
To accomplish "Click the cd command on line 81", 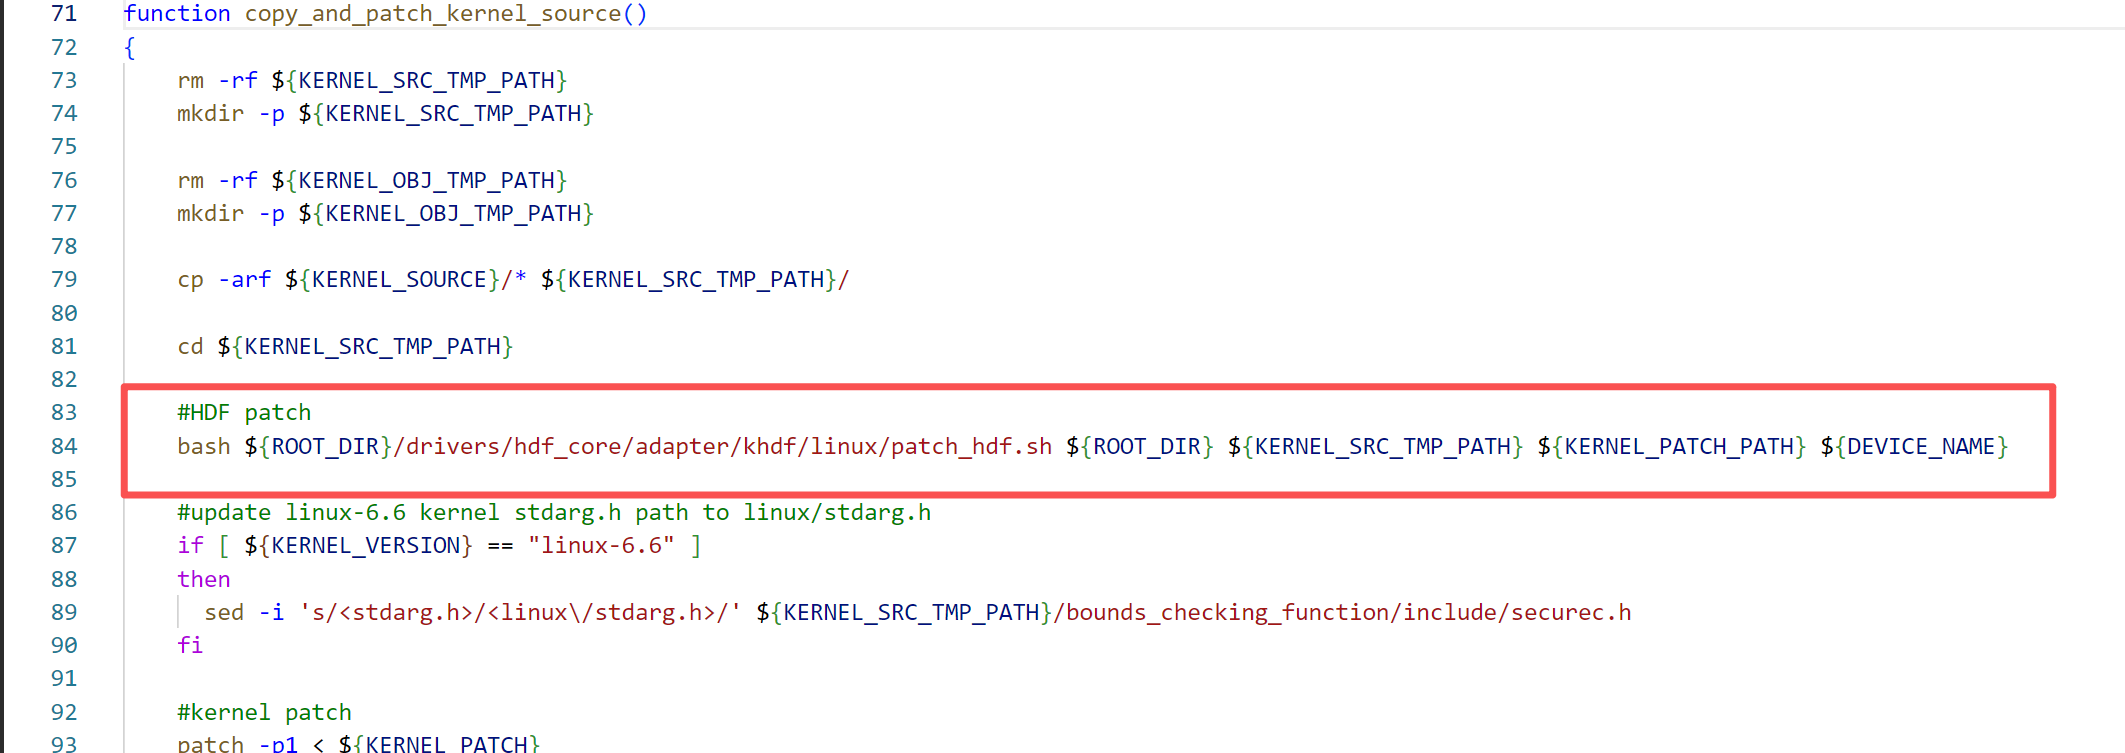I will 190,346.
